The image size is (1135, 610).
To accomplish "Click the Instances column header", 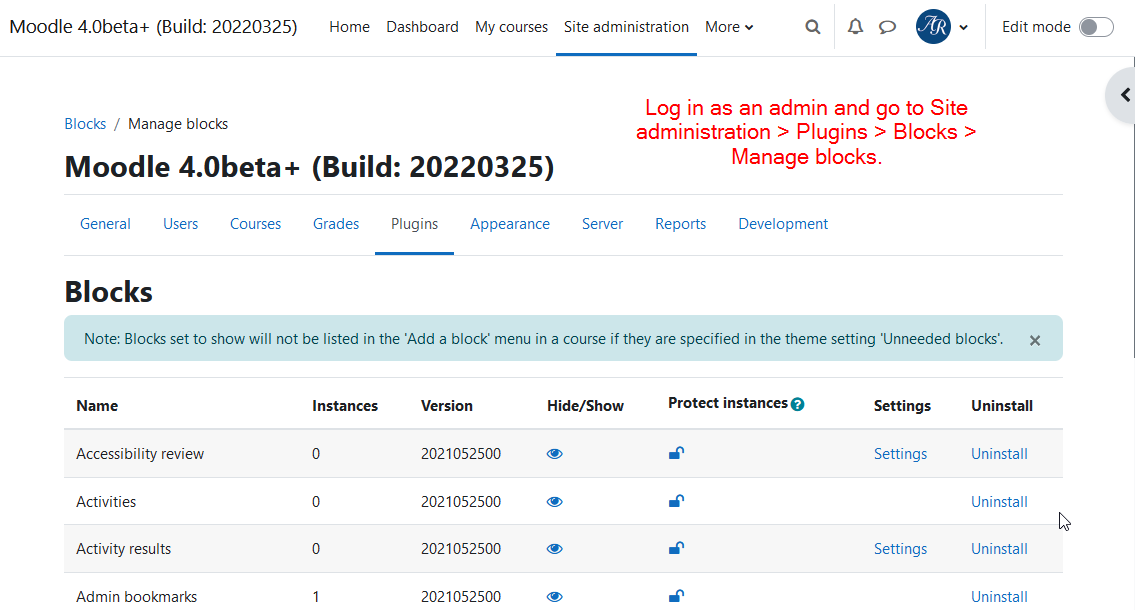I will [x=345, y=406].
